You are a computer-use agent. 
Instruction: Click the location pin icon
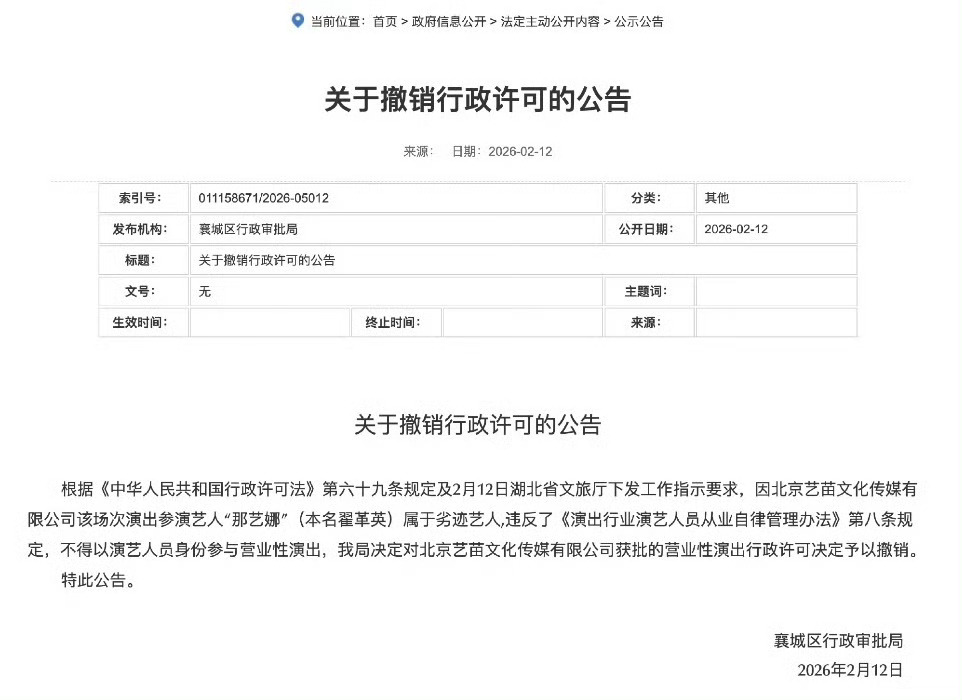[295, 20]
